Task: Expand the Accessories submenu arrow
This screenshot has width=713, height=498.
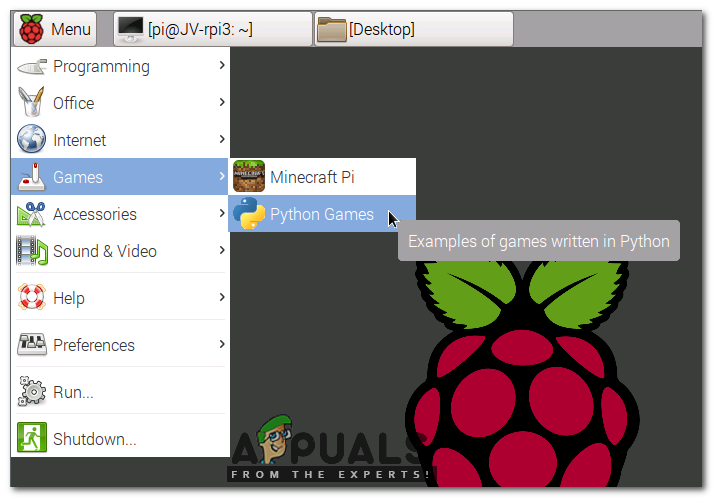Action: click(x=222, y=213)
